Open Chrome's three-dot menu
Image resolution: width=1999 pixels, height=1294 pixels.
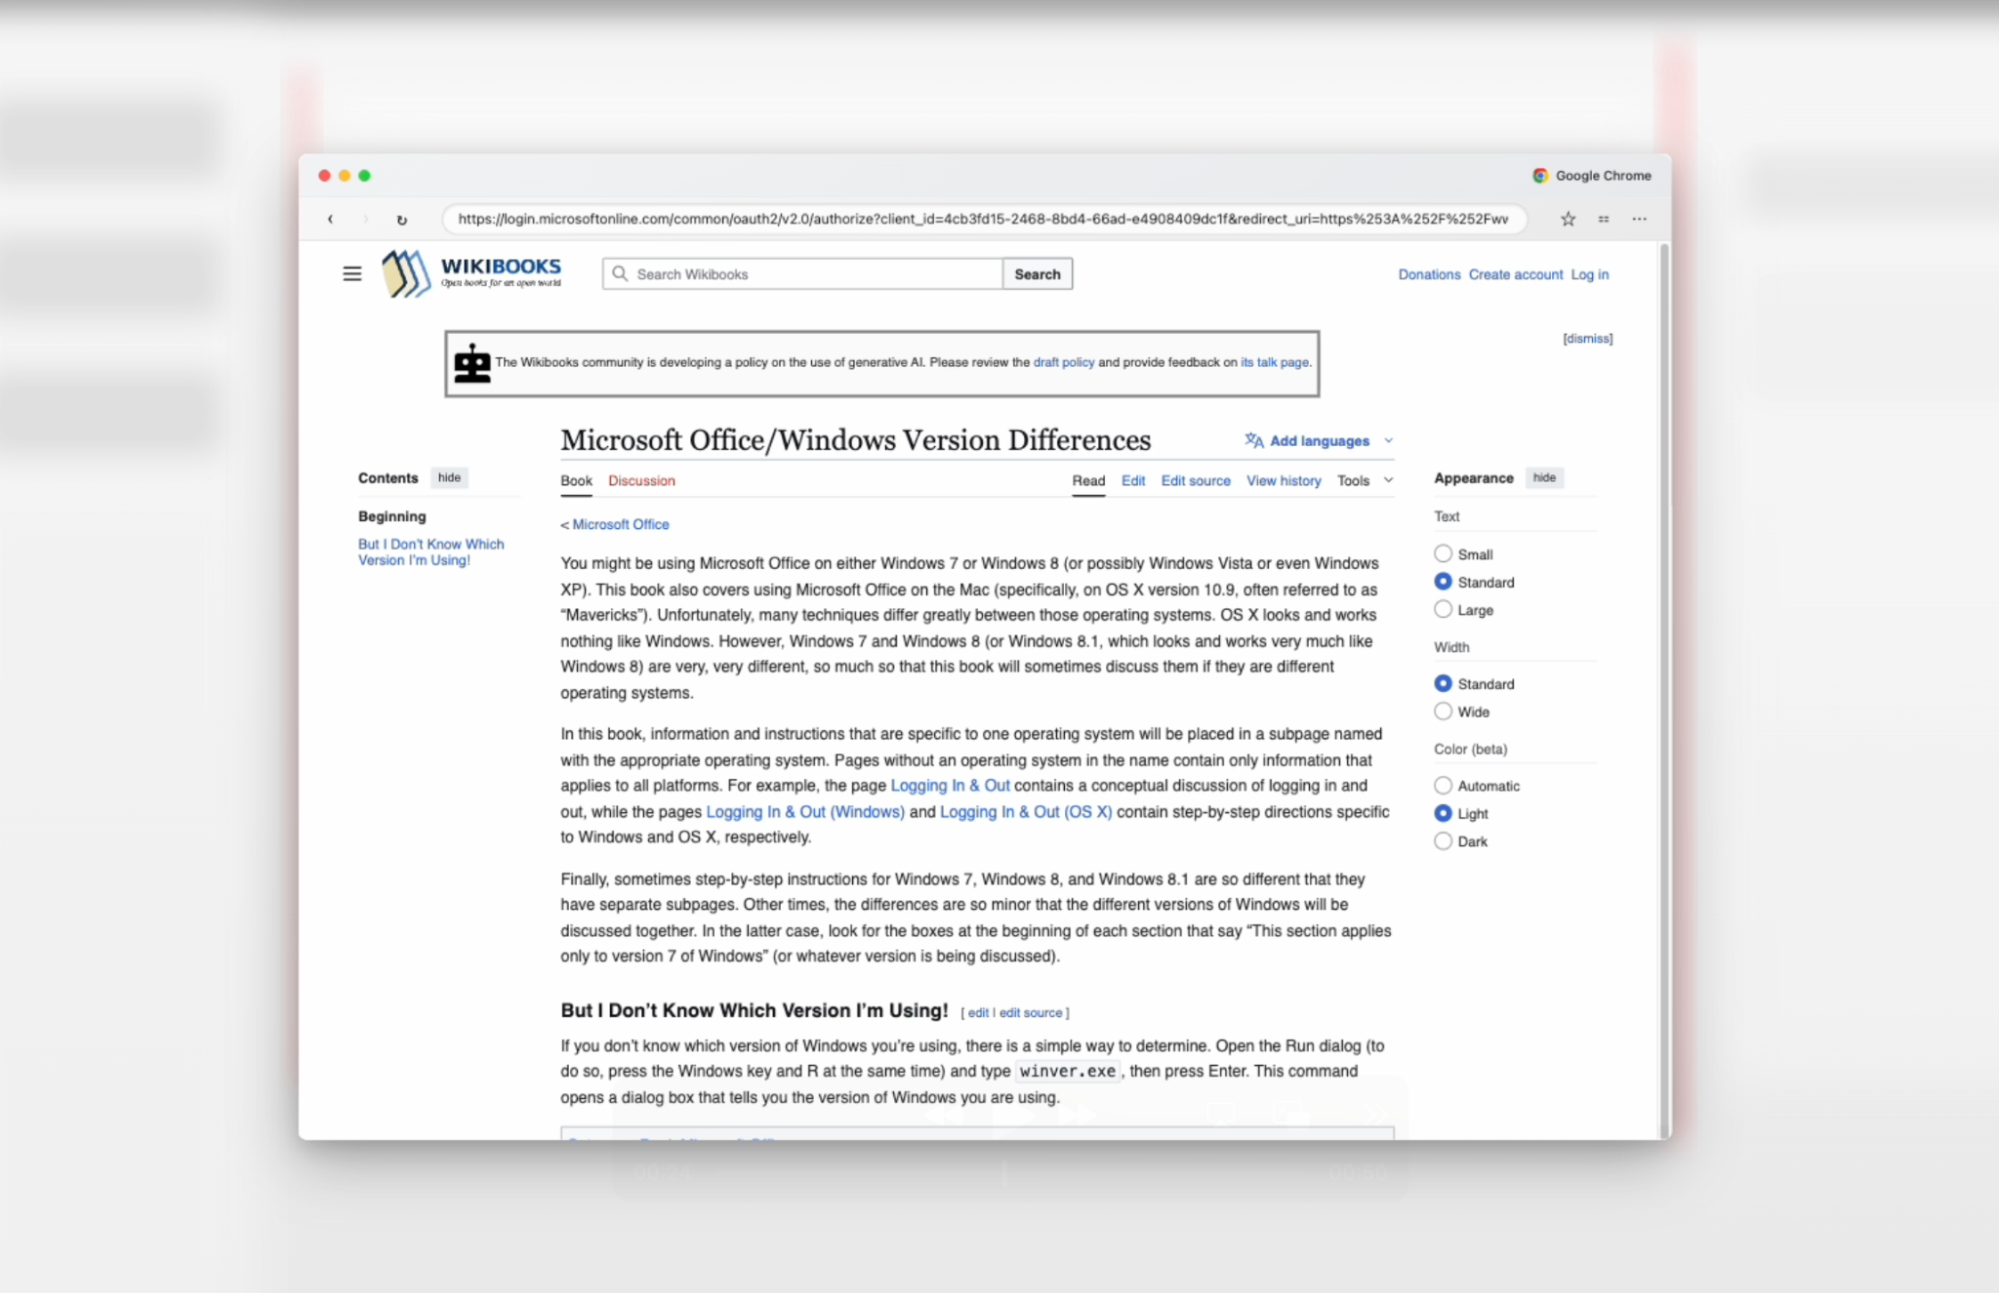click(1638, 219)
